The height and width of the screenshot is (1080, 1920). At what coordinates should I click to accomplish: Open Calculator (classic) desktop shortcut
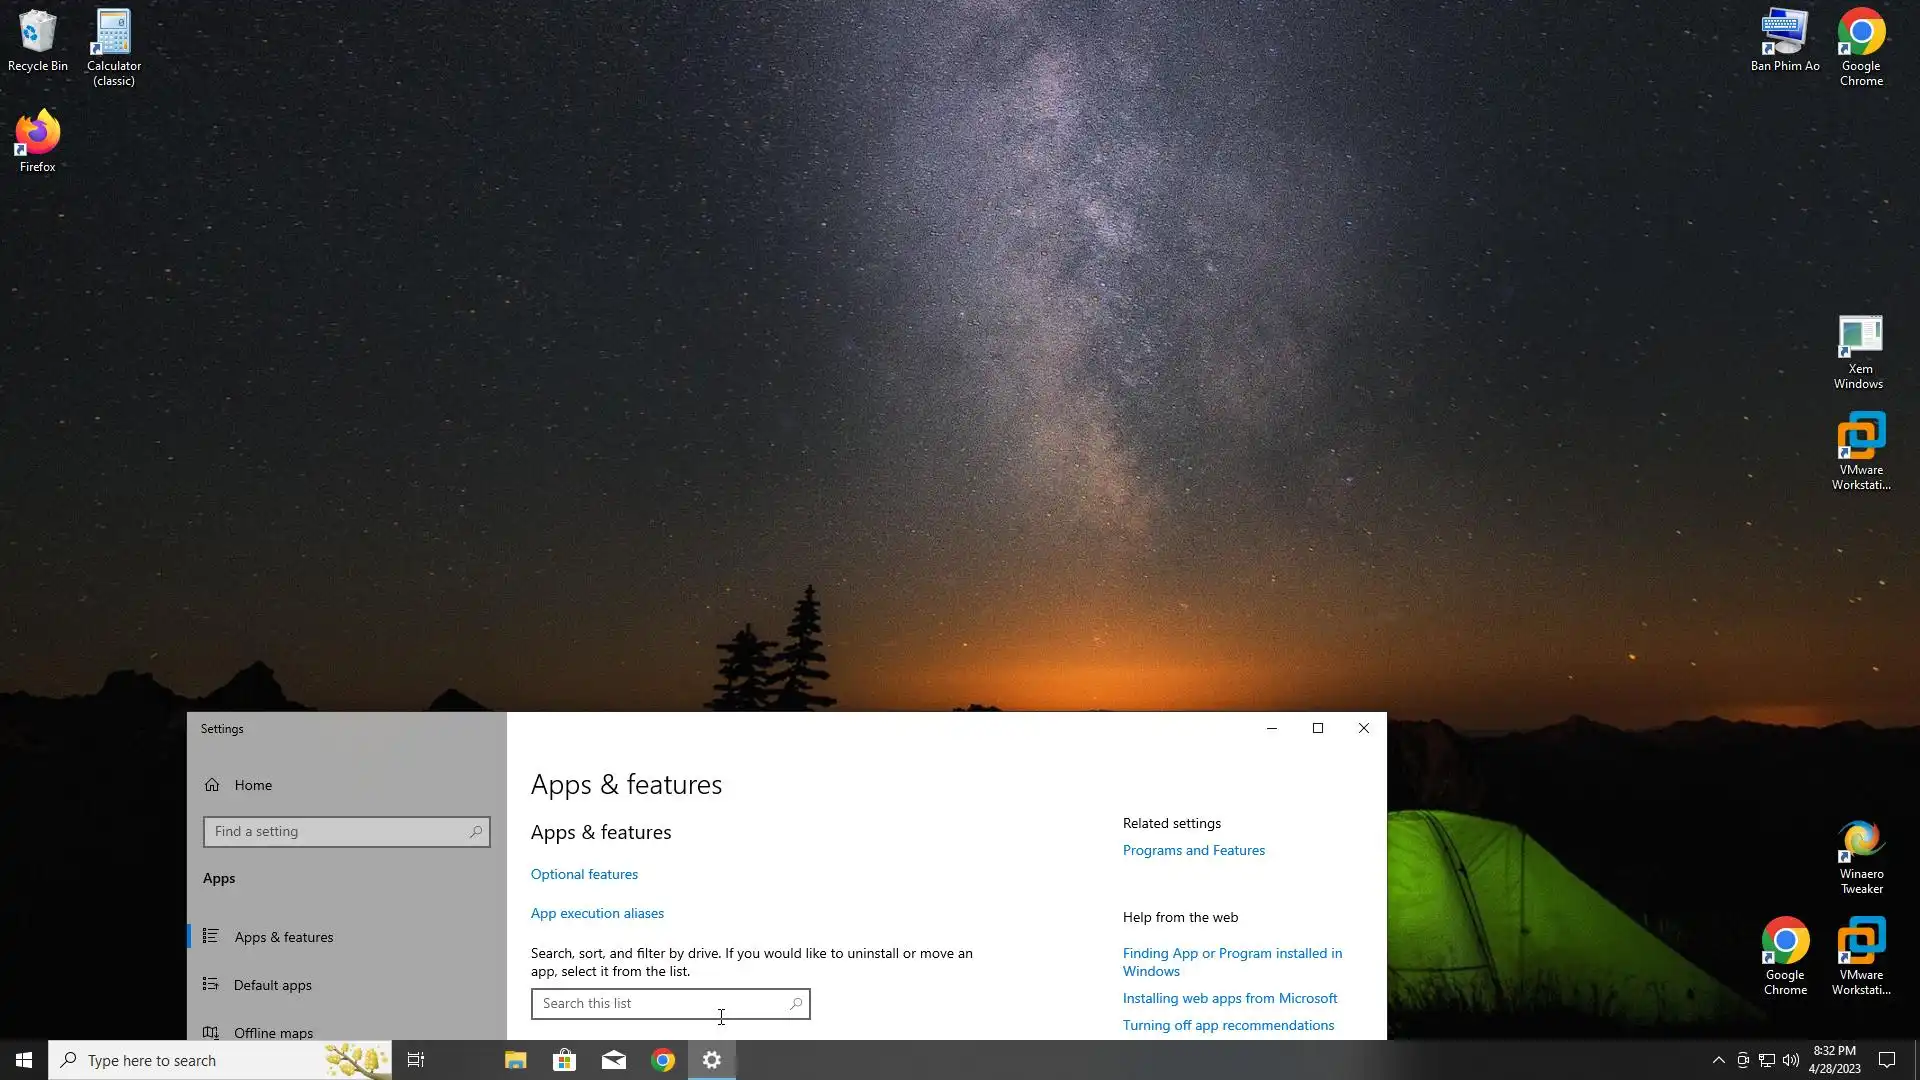coord(113,45)
